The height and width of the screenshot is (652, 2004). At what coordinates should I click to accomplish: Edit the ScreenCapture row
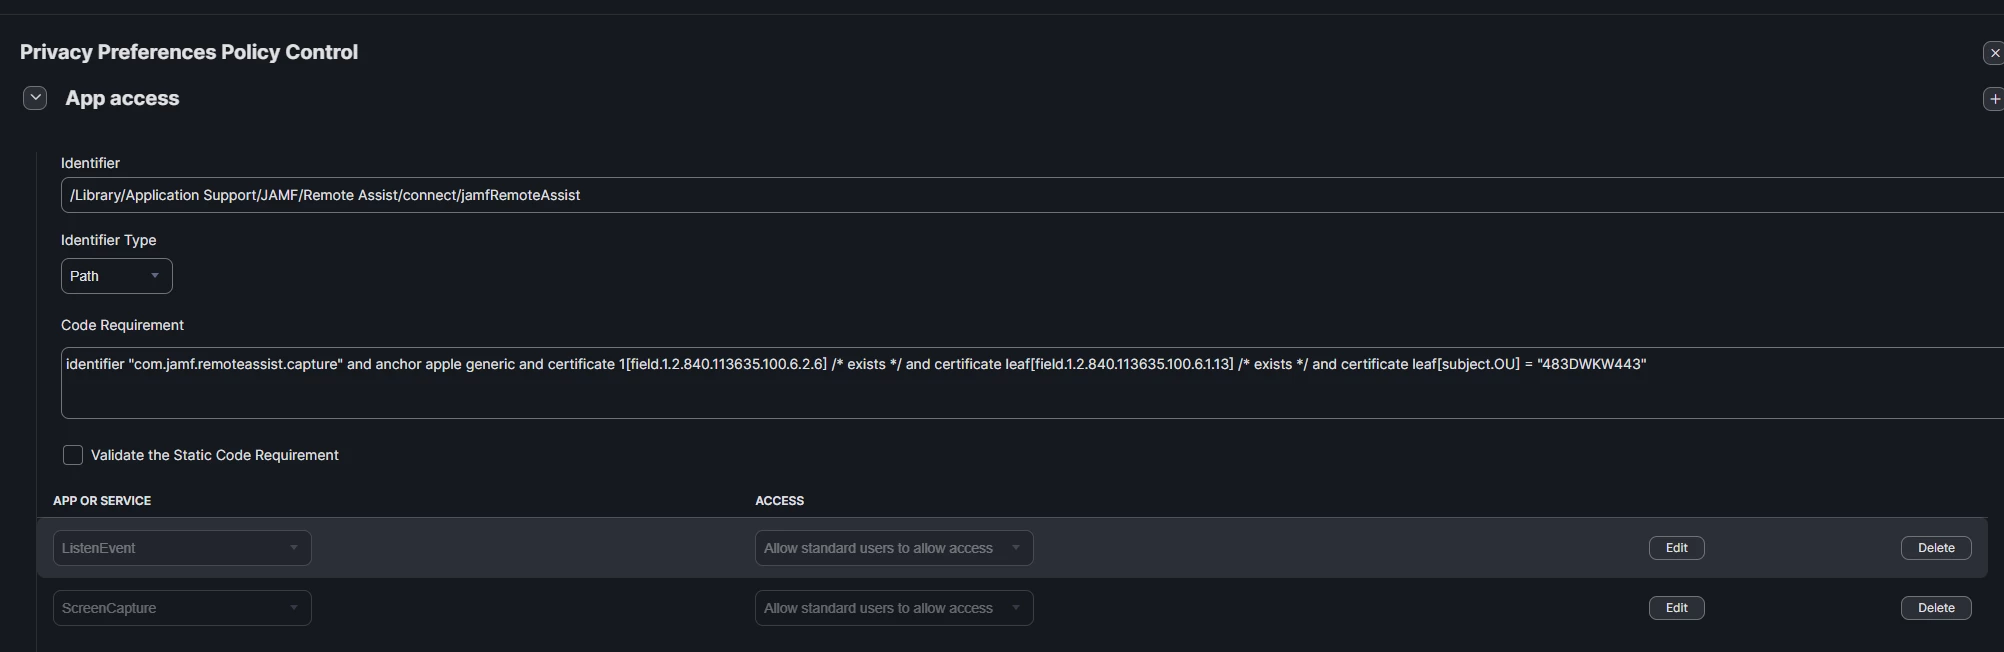click(1677, 608)
